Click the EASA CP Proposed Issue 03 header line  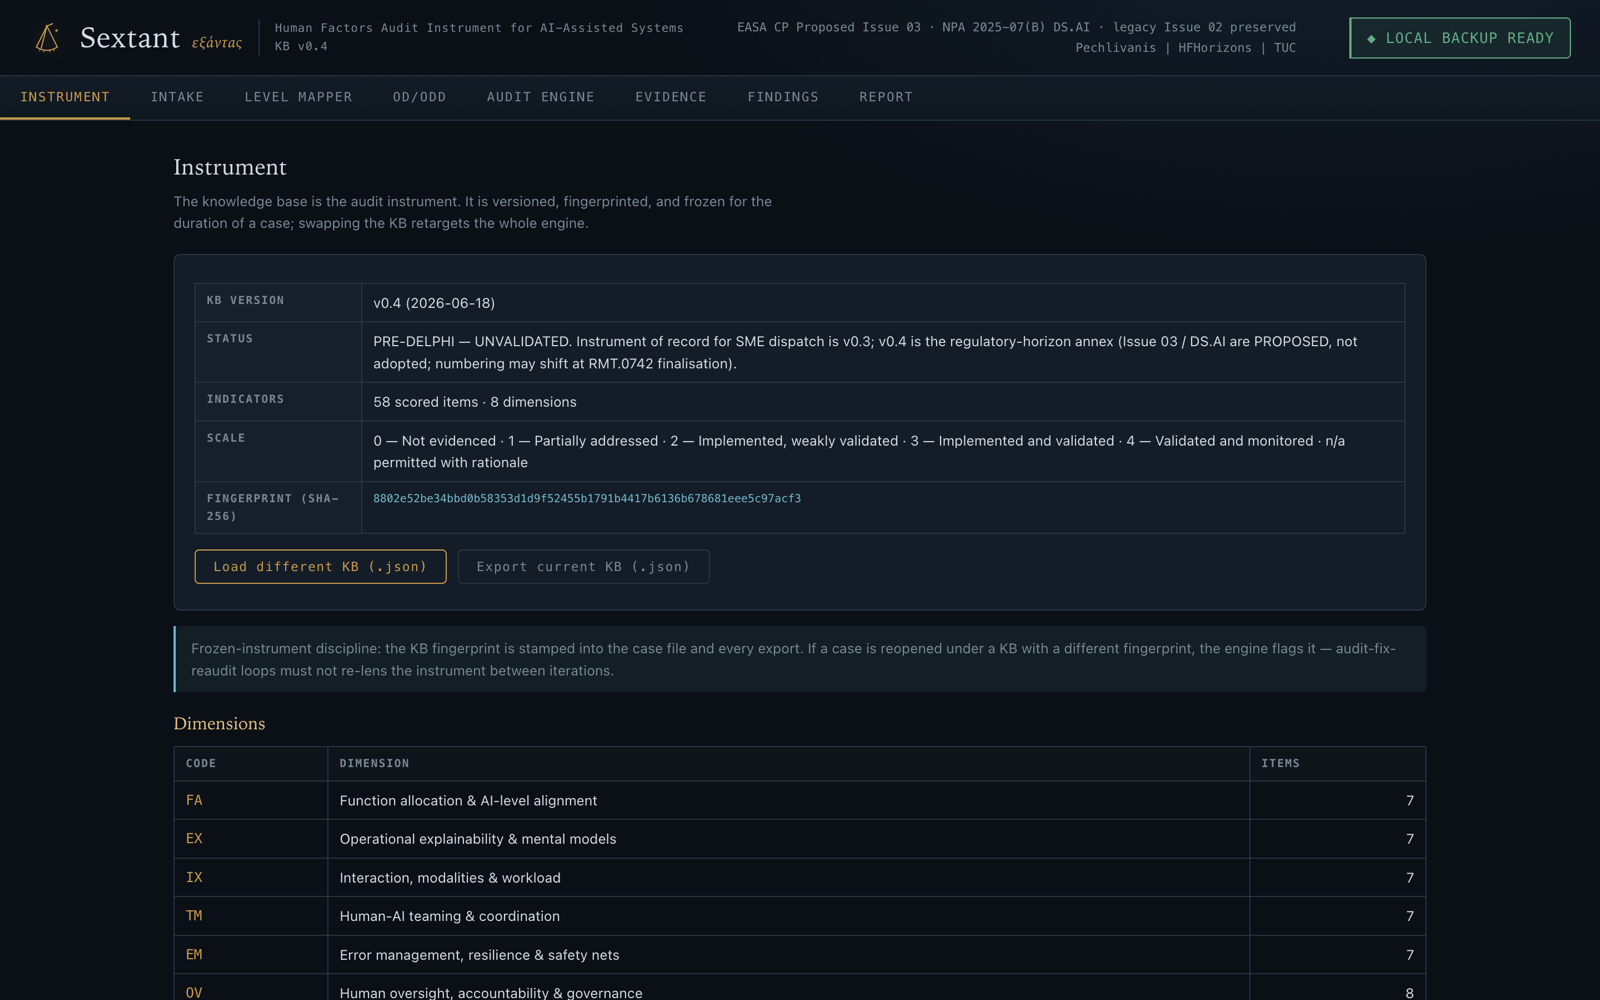pos(1016,27)
